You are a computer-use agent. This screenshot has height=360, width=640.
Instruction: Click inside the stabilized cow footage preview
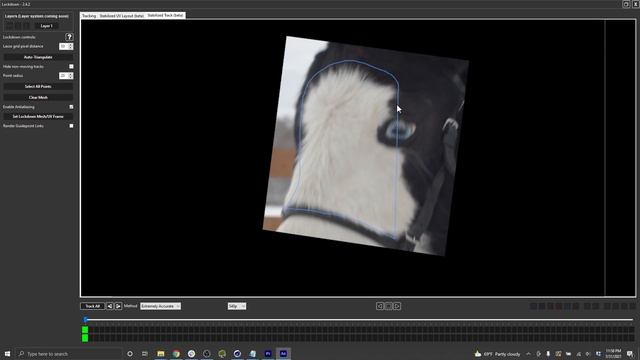pos(366,146)
